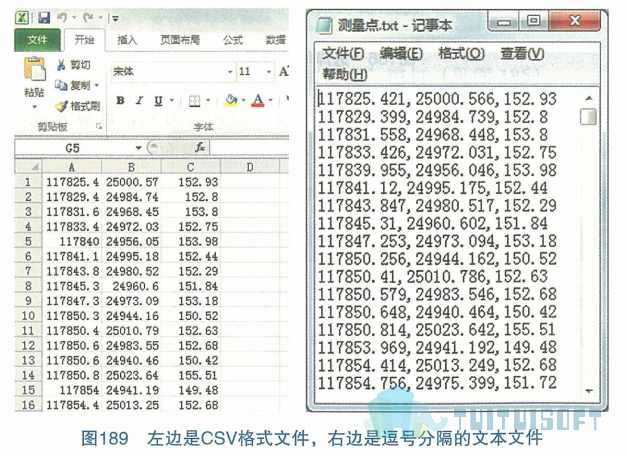
Task: Open the 格式(O) menu in Notepad
Action: coord(461,53)
